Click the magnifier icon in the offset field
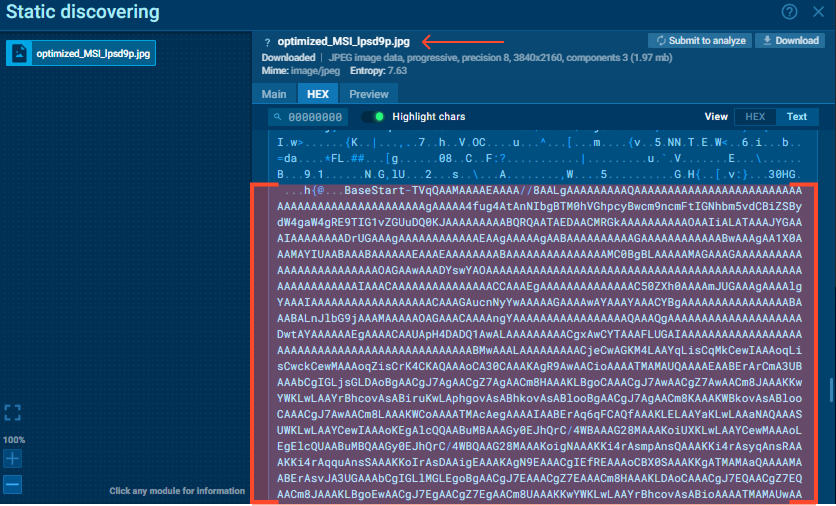The image size is (836, 506). tap(277, 117)
